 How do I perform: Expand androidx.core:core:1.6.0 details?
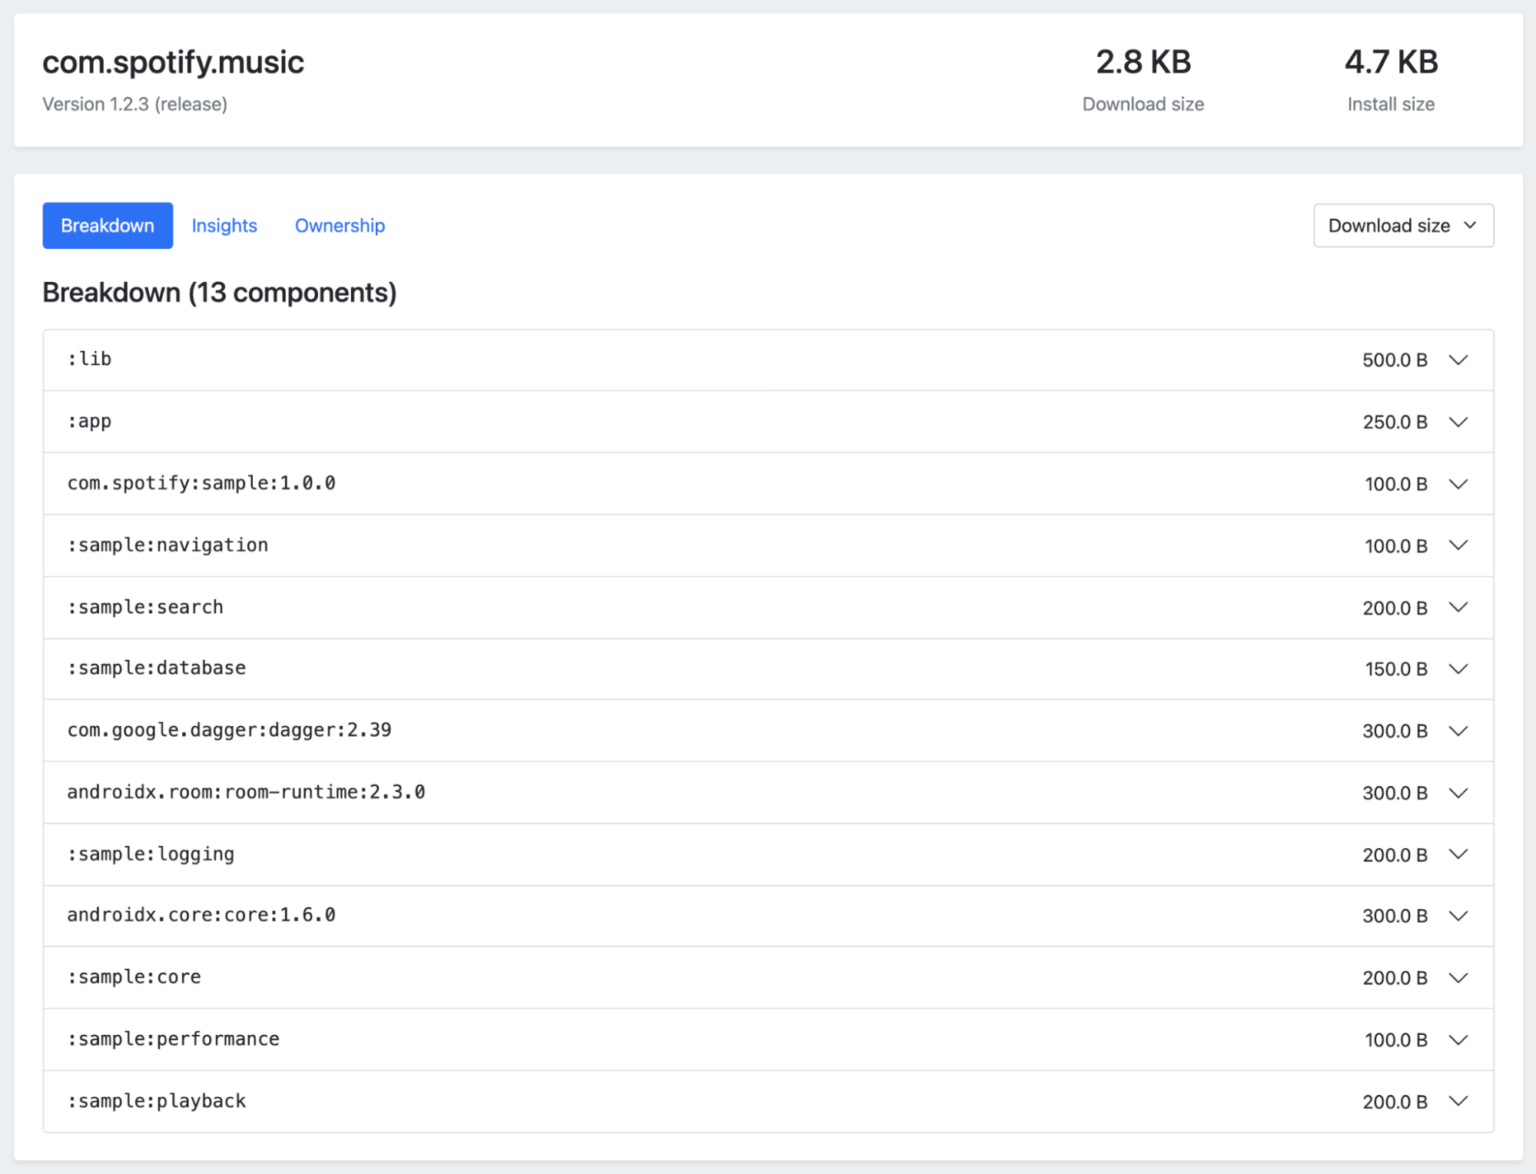pyautogui.click(x=1458, y=916)
